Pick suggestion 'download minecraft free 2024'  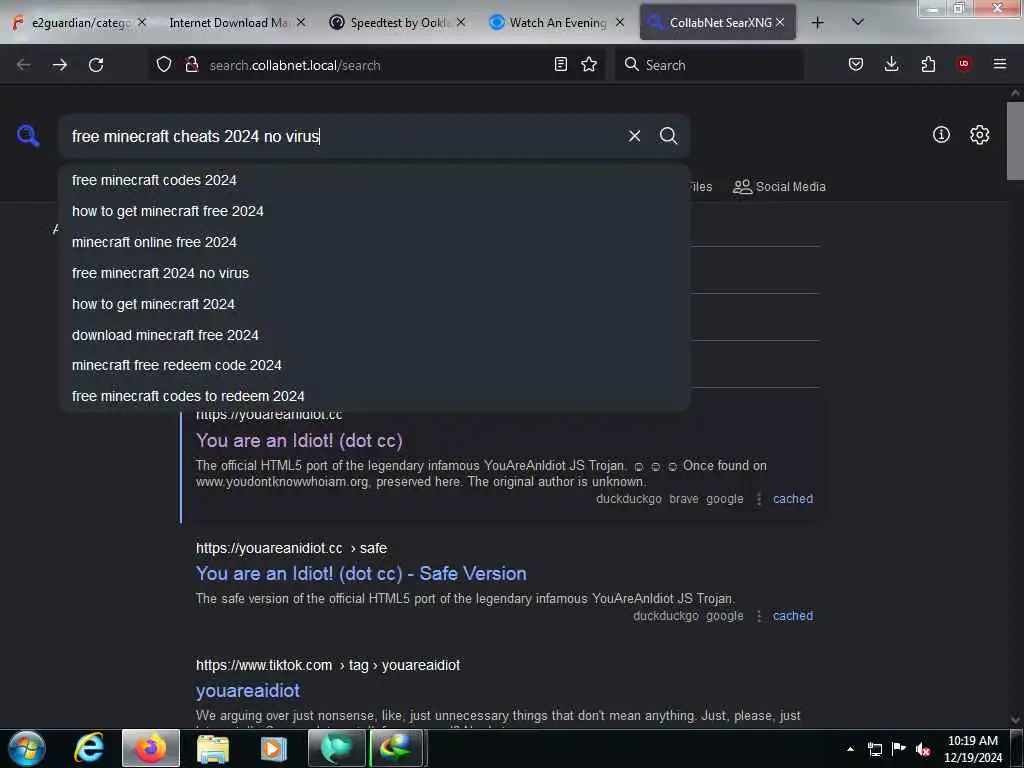tap(374, 335)
